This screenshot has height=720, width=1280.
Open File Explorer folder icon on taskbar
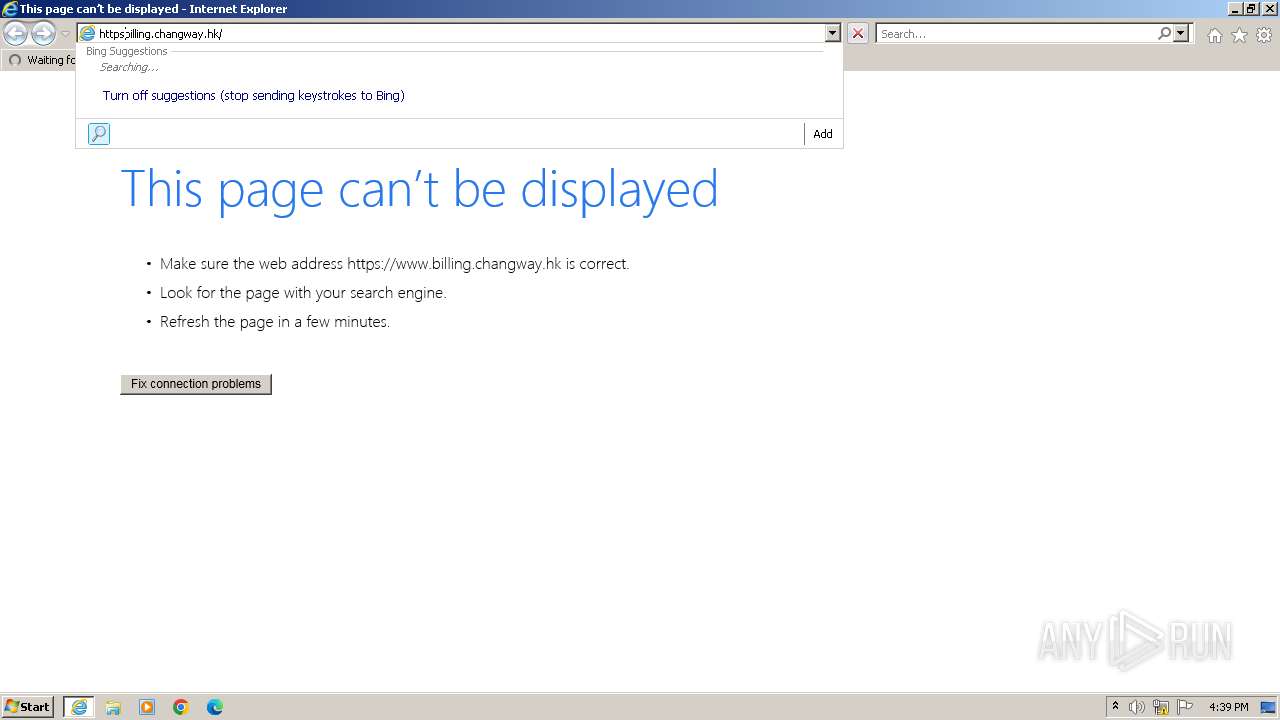113,707
